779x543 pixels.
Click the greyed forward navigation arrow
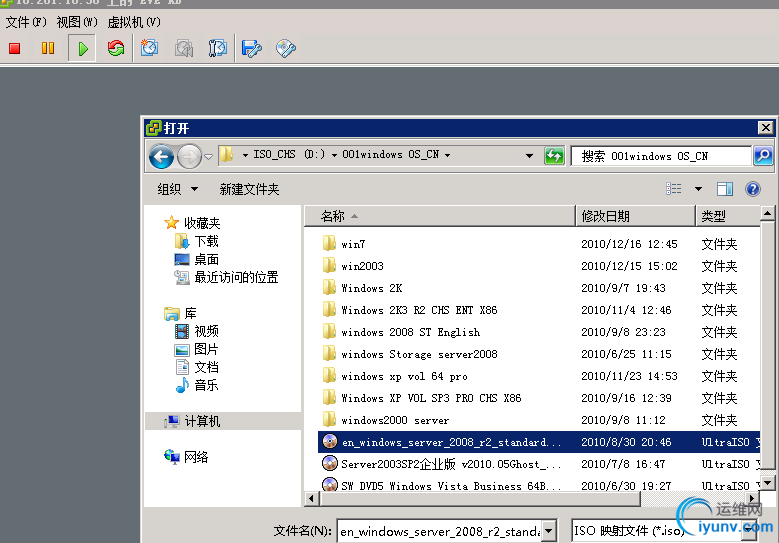point(189,156)
